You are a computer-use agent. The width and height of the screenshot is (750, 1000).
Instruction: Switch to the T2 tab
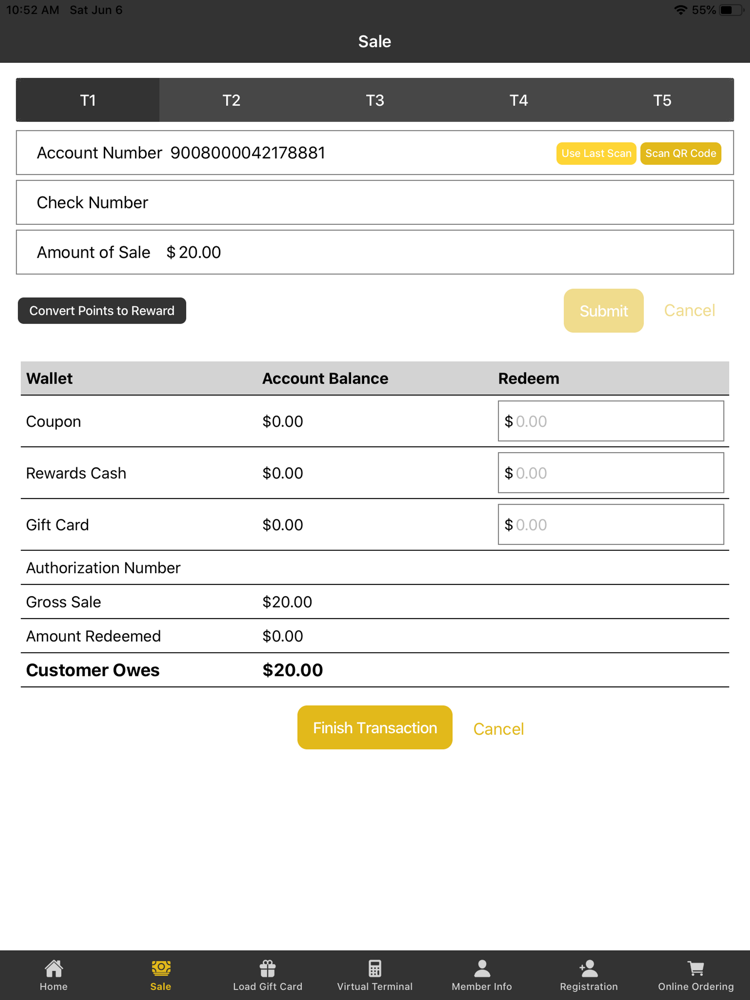tap(231, 100)
